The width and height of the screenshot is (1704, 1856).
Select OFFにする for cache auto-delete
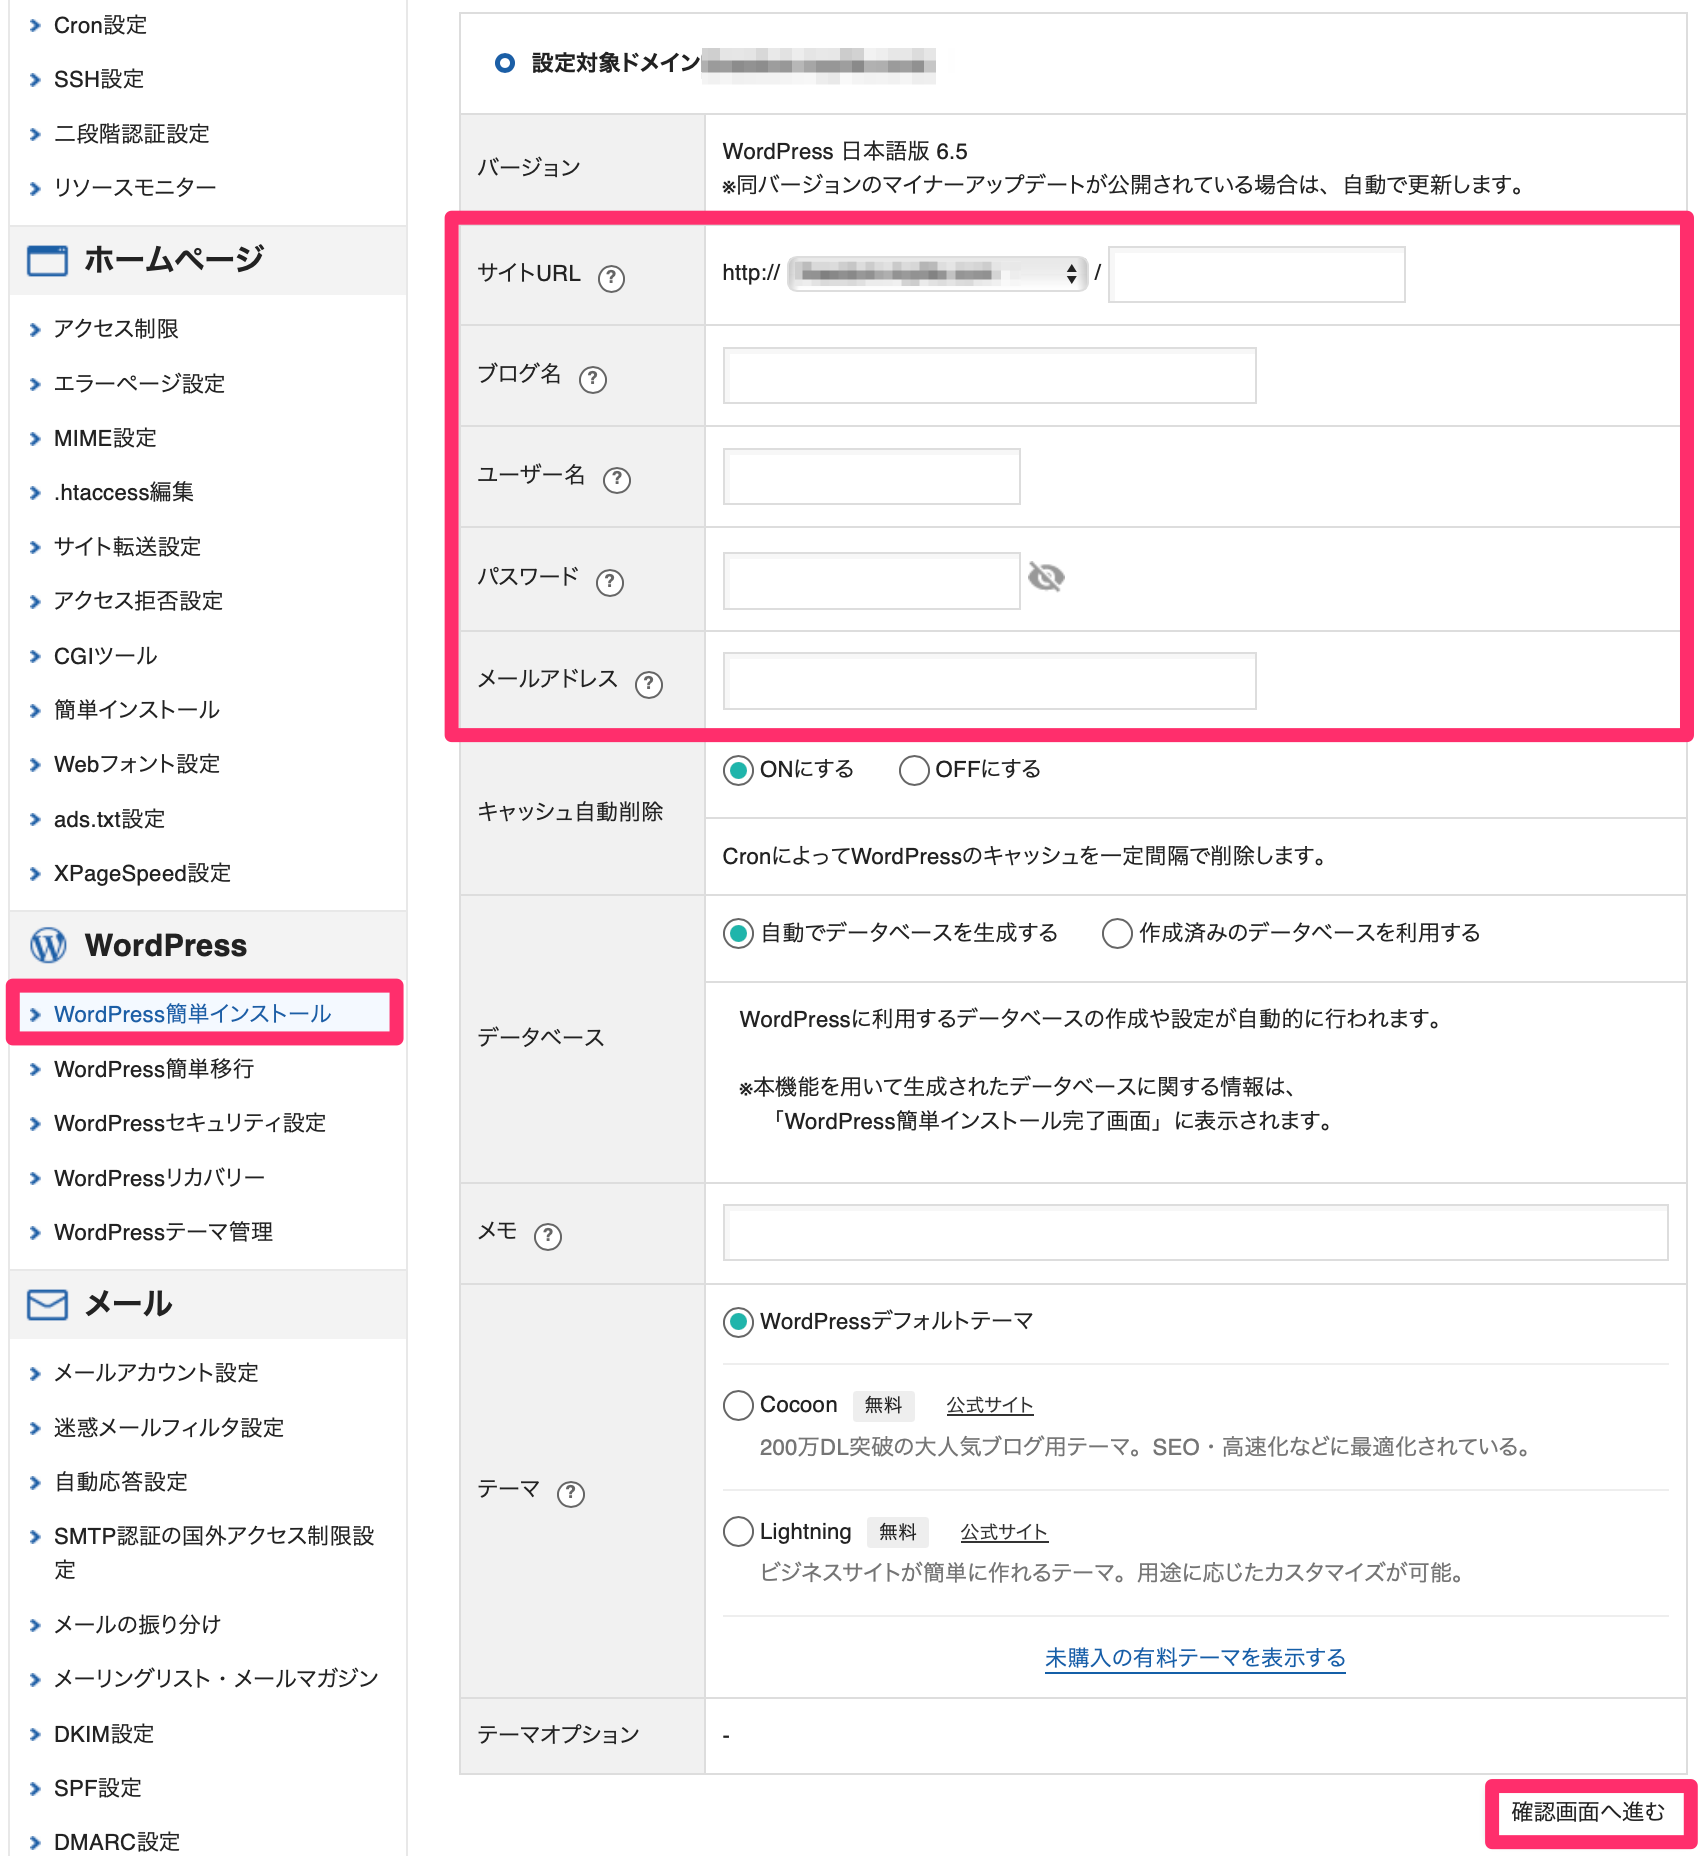click(x=914, y=770)
